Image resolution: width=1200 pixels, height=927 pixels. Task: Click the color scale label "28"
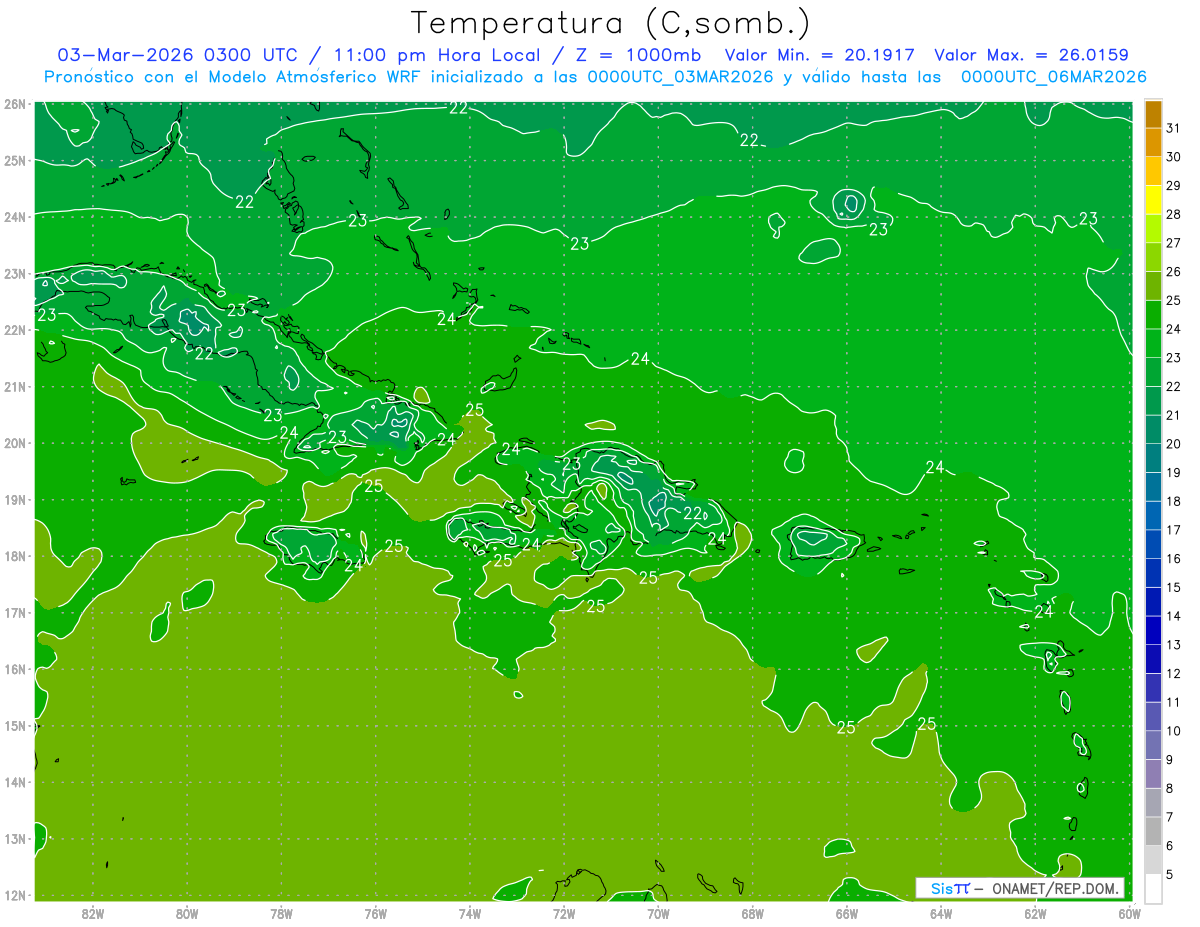pyautogui.click(x=1173, y=214)
